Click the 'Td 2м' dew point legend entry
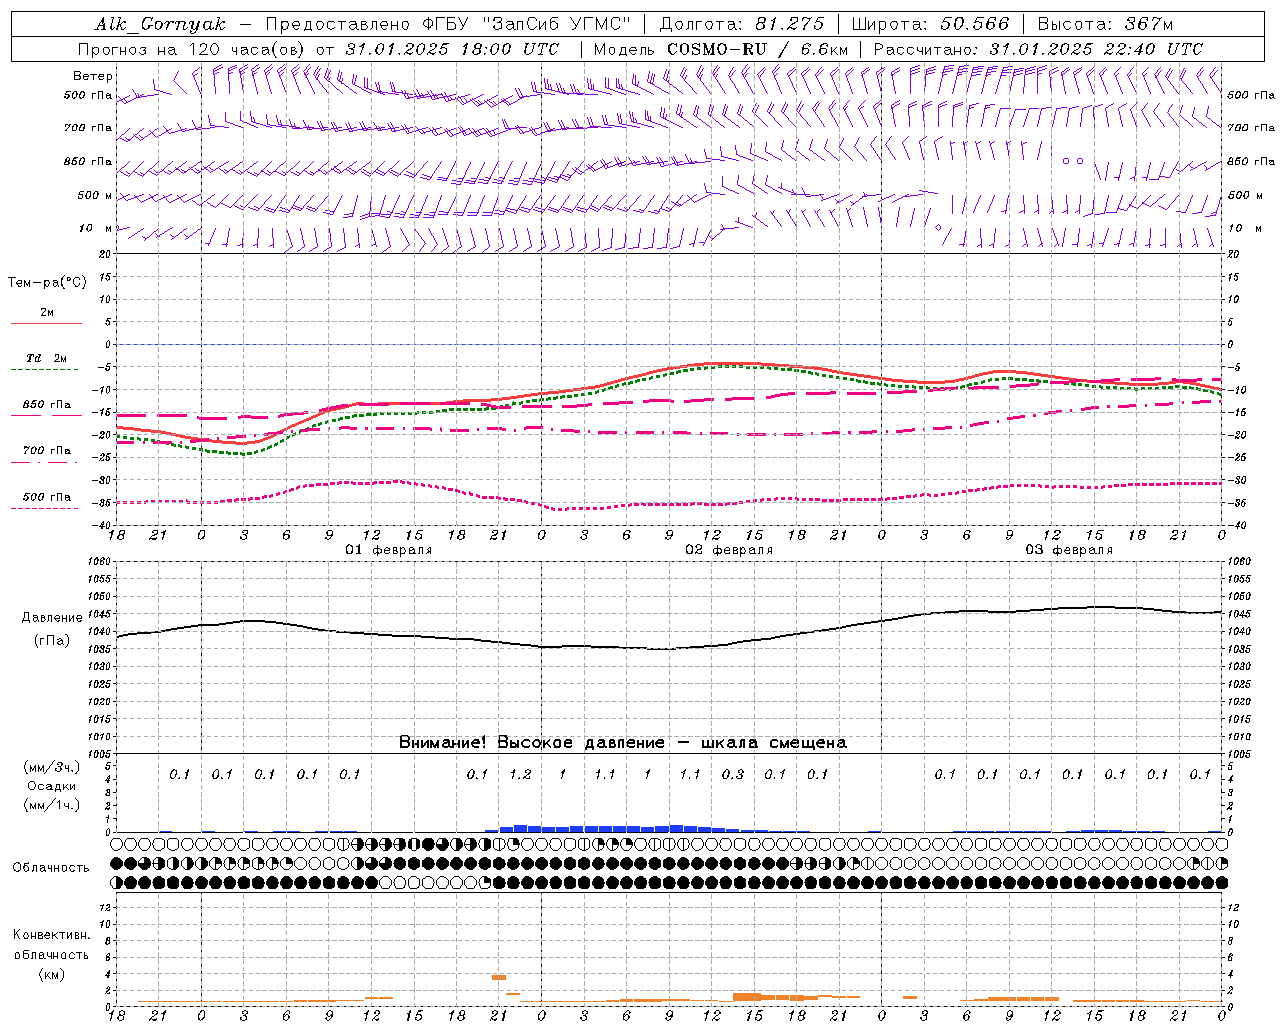 click(47, 358)
